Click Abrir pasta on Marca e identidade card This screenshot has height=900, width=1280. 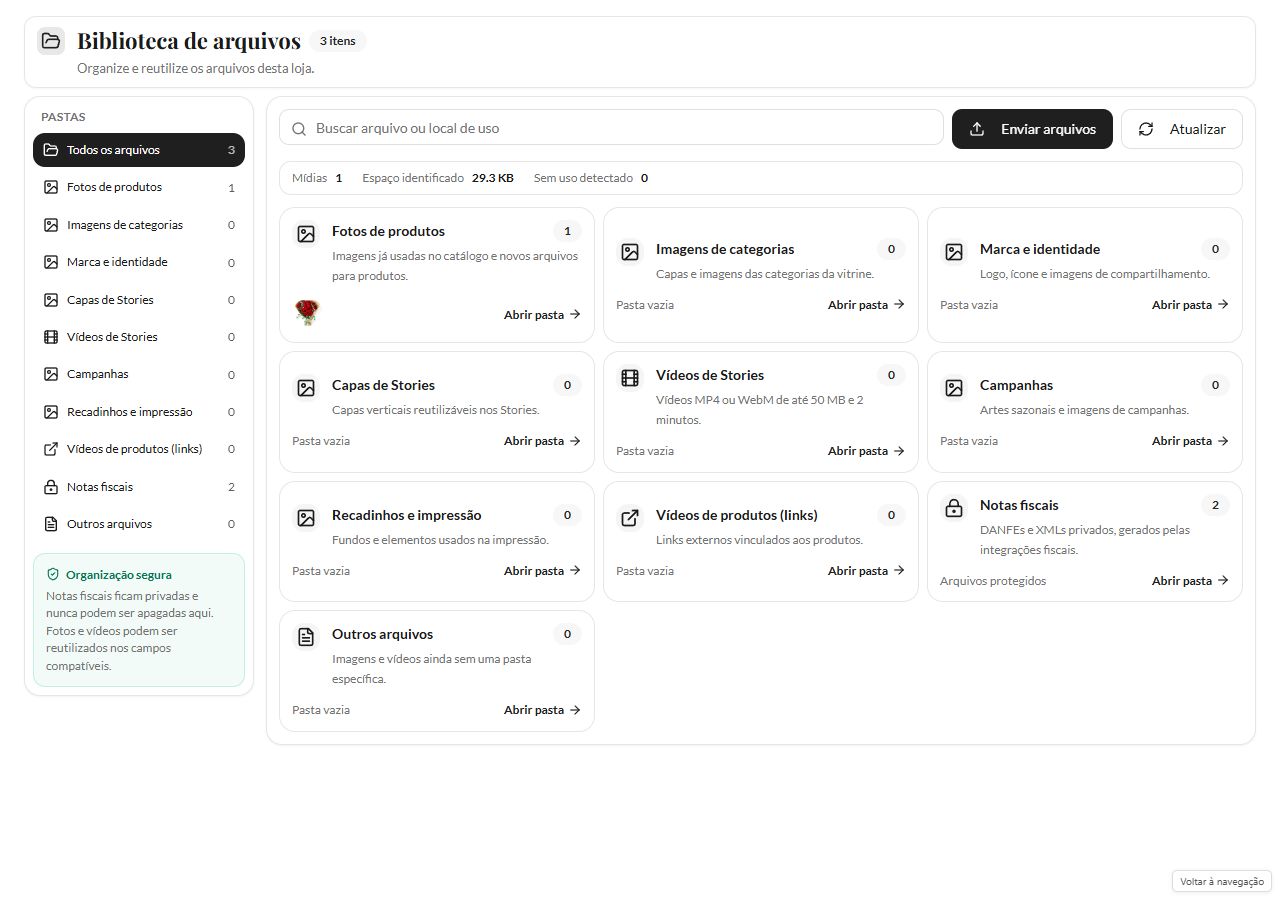tap(1190, 305)
